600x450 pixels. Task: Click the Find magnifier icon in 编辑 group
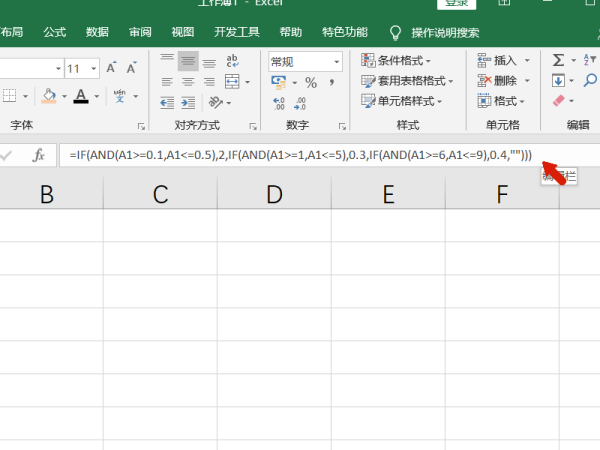tap(590, 80)
